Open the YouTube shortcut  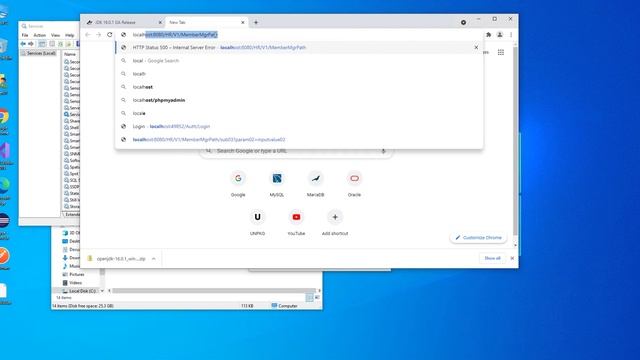tap(296, 223)
